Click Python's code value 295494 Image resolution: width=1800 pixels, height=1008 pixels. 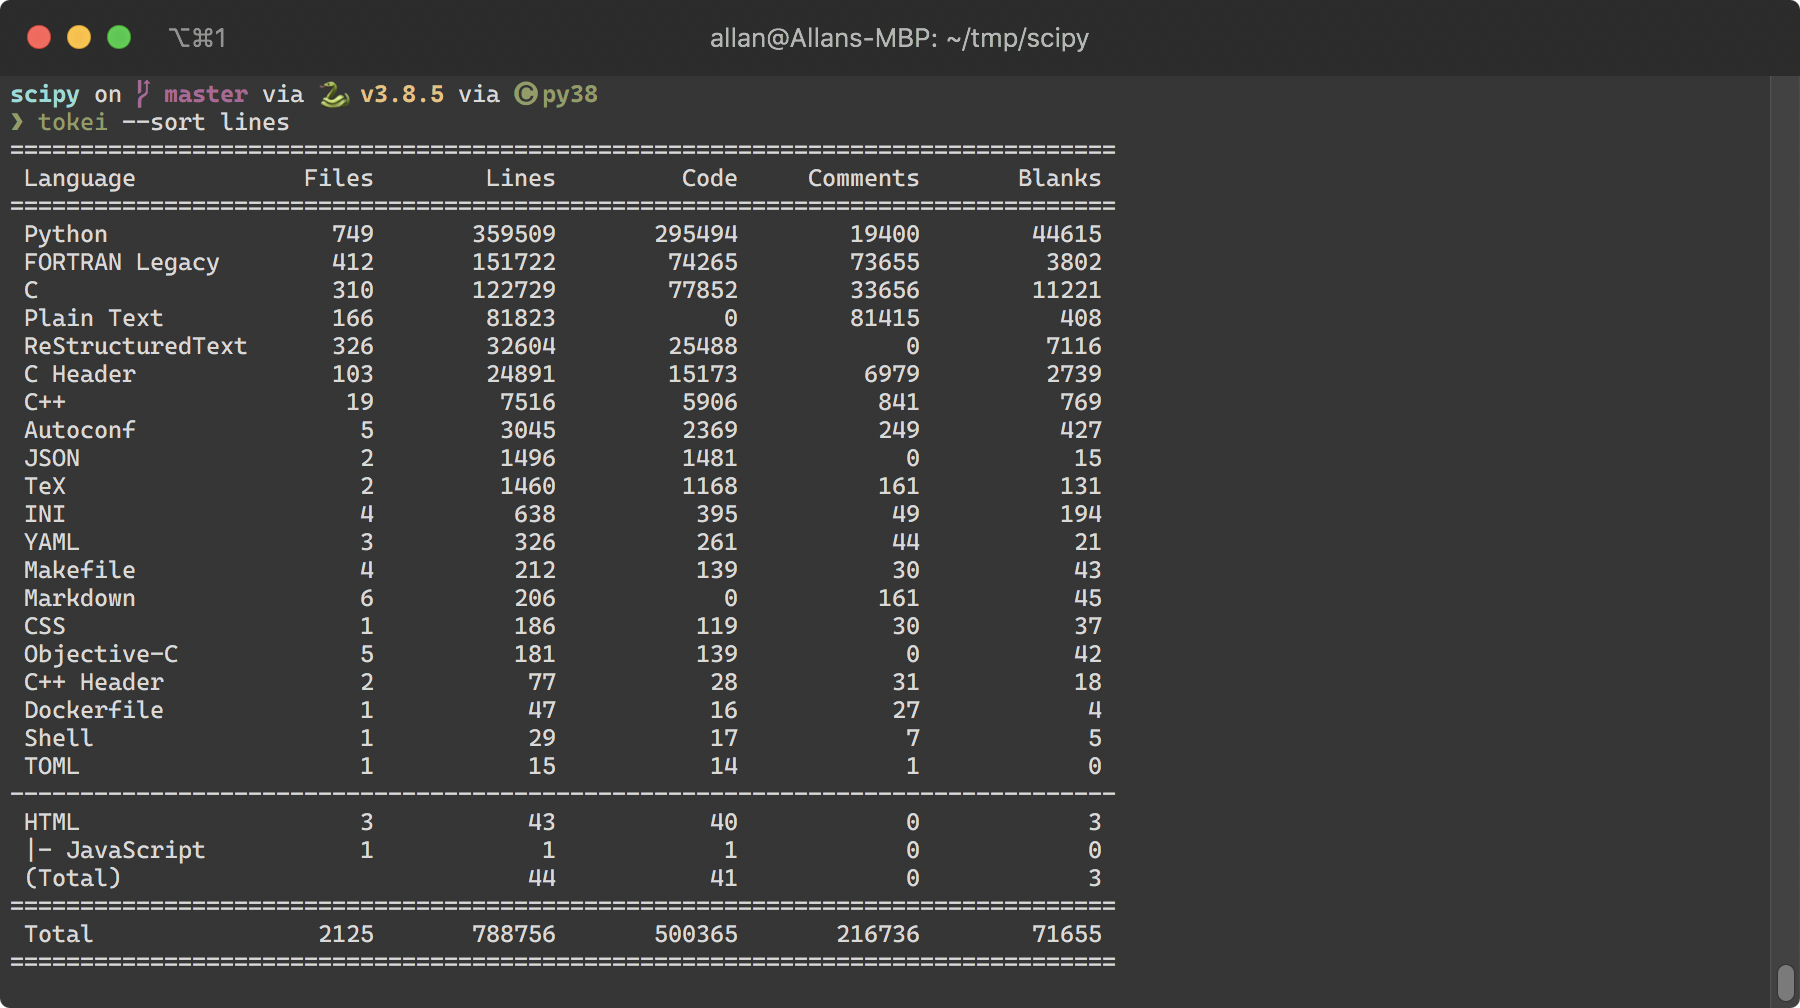[696, 234]
